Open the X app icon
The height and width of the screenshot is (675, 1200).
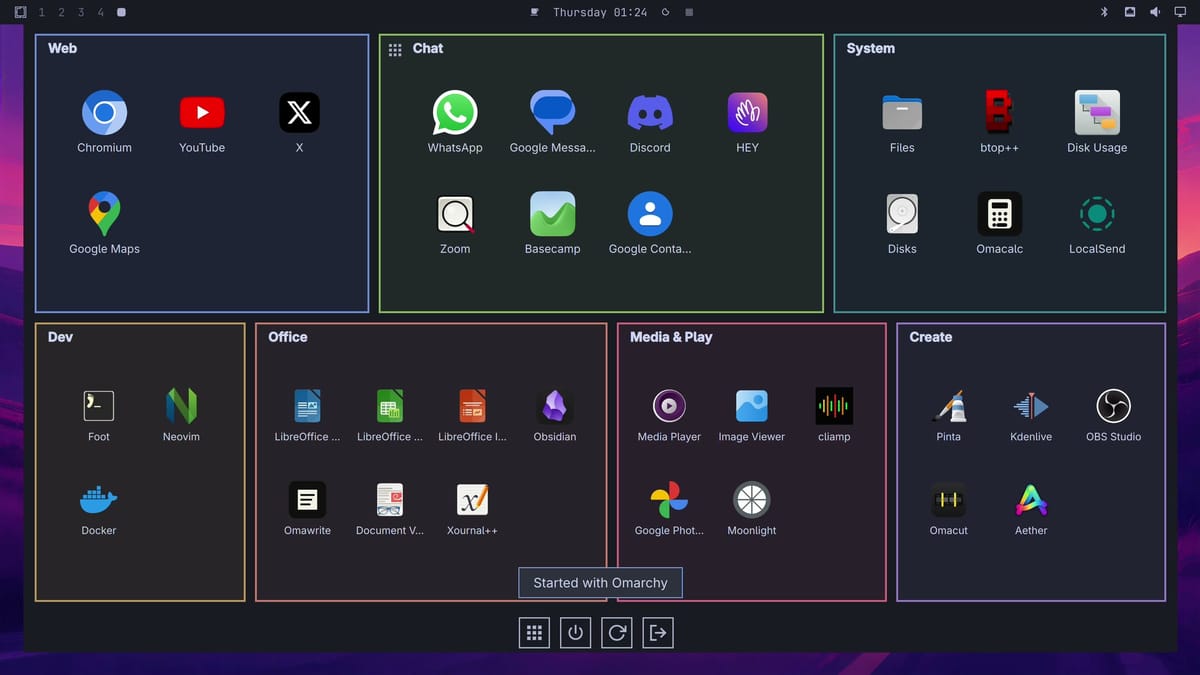tap(299, 113)
